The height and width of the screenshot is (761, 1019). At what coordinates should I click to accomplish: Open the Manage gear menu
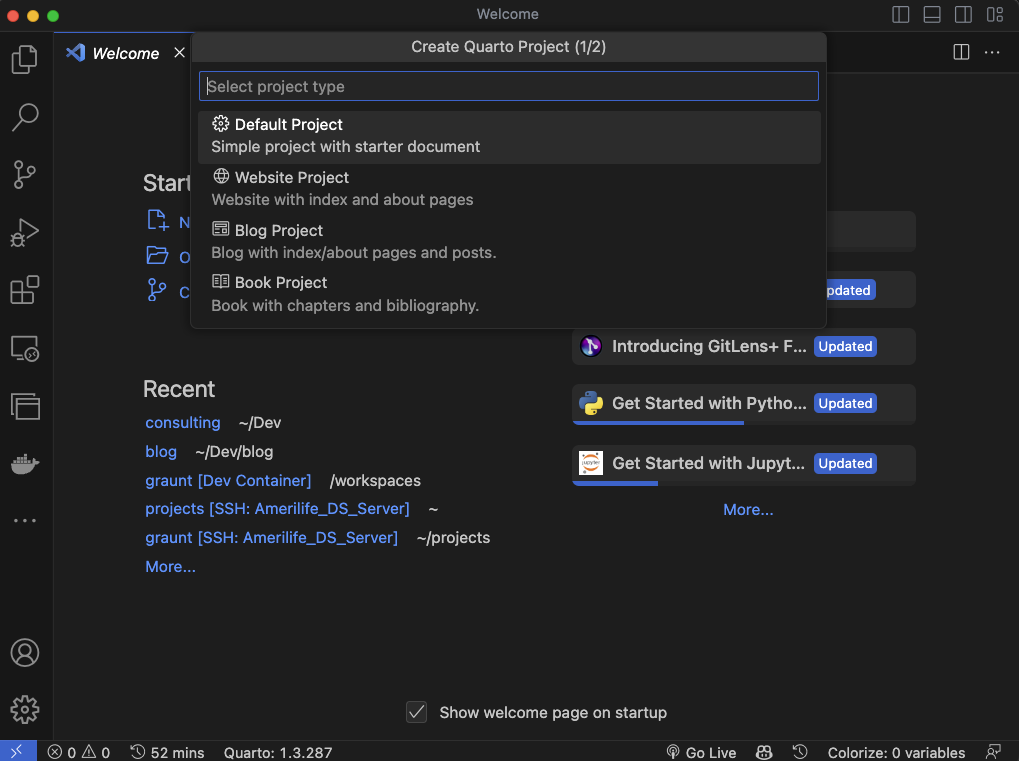pyautogui.click(x=25, y=710)
